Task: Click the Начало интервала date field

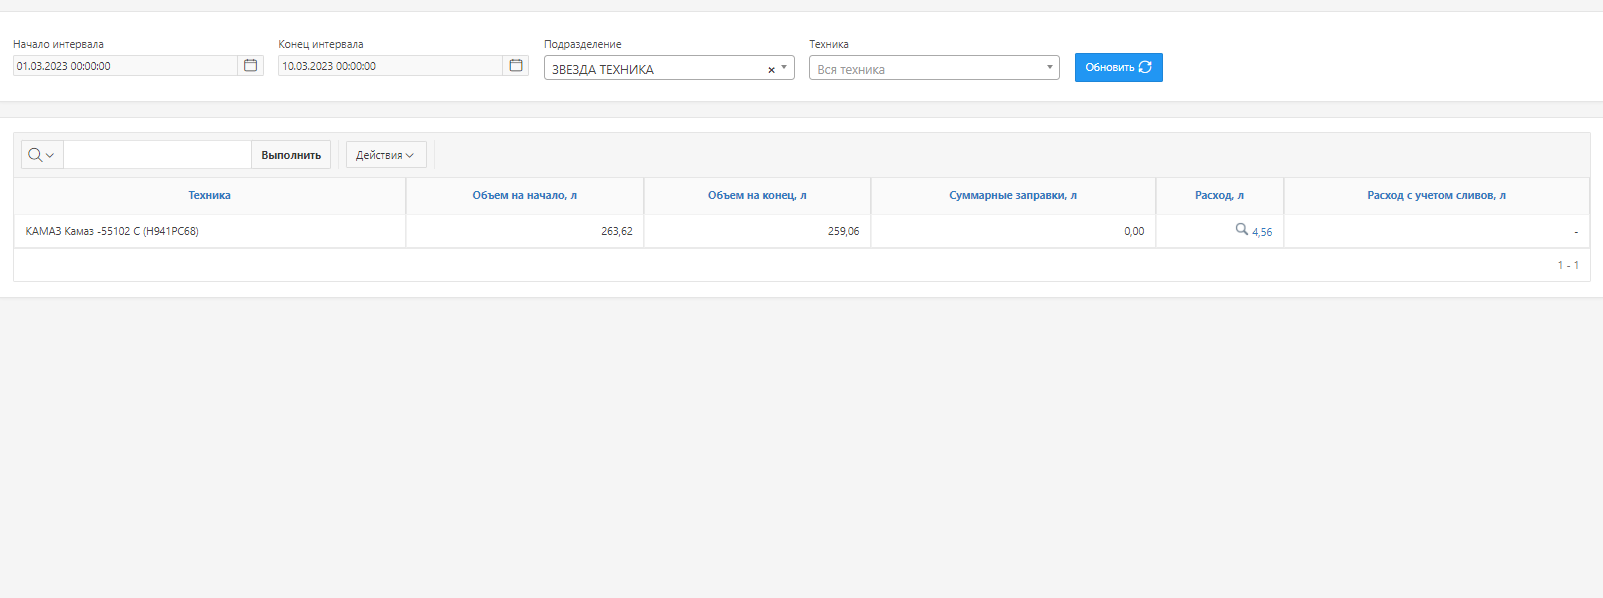Action: pyautogui.click(x=124, y=66)
